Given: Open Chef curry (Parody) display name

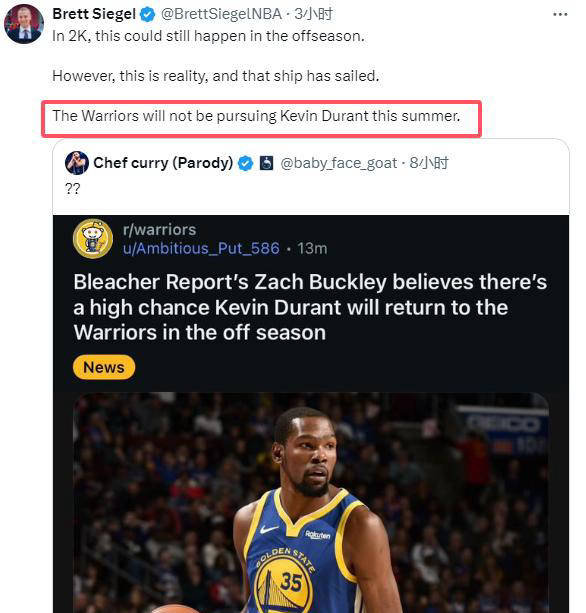Looking at the screenshot, I should [163, 163].
